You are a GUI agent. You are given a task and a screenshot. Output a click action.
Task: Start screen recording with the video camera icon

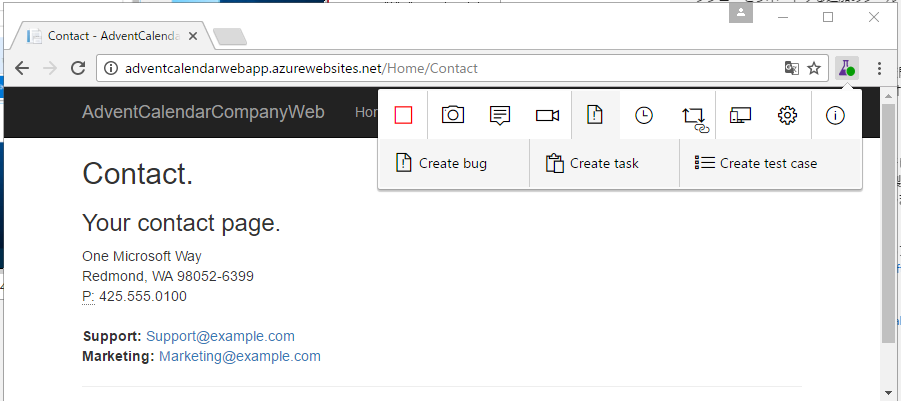547,115
